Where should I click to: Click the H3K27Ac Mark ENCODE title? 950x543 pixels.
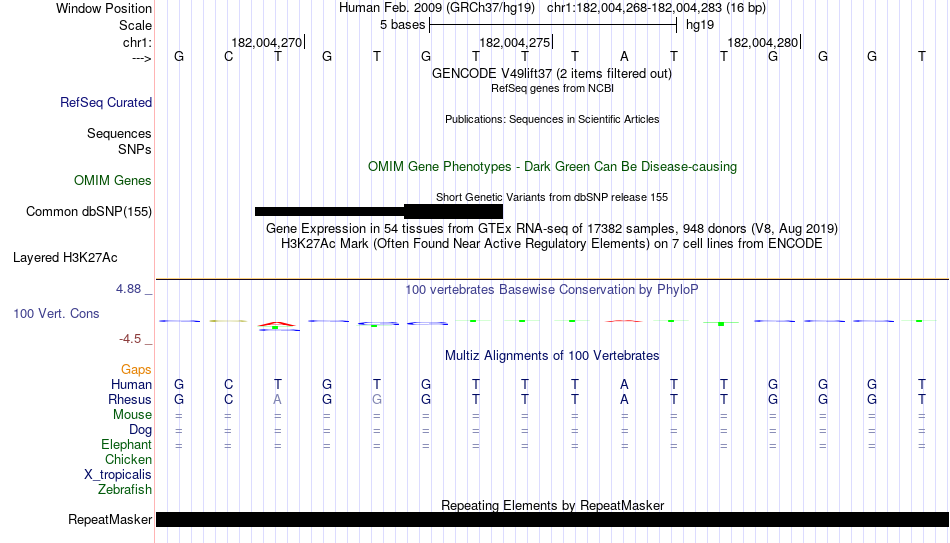pos(551,244)
